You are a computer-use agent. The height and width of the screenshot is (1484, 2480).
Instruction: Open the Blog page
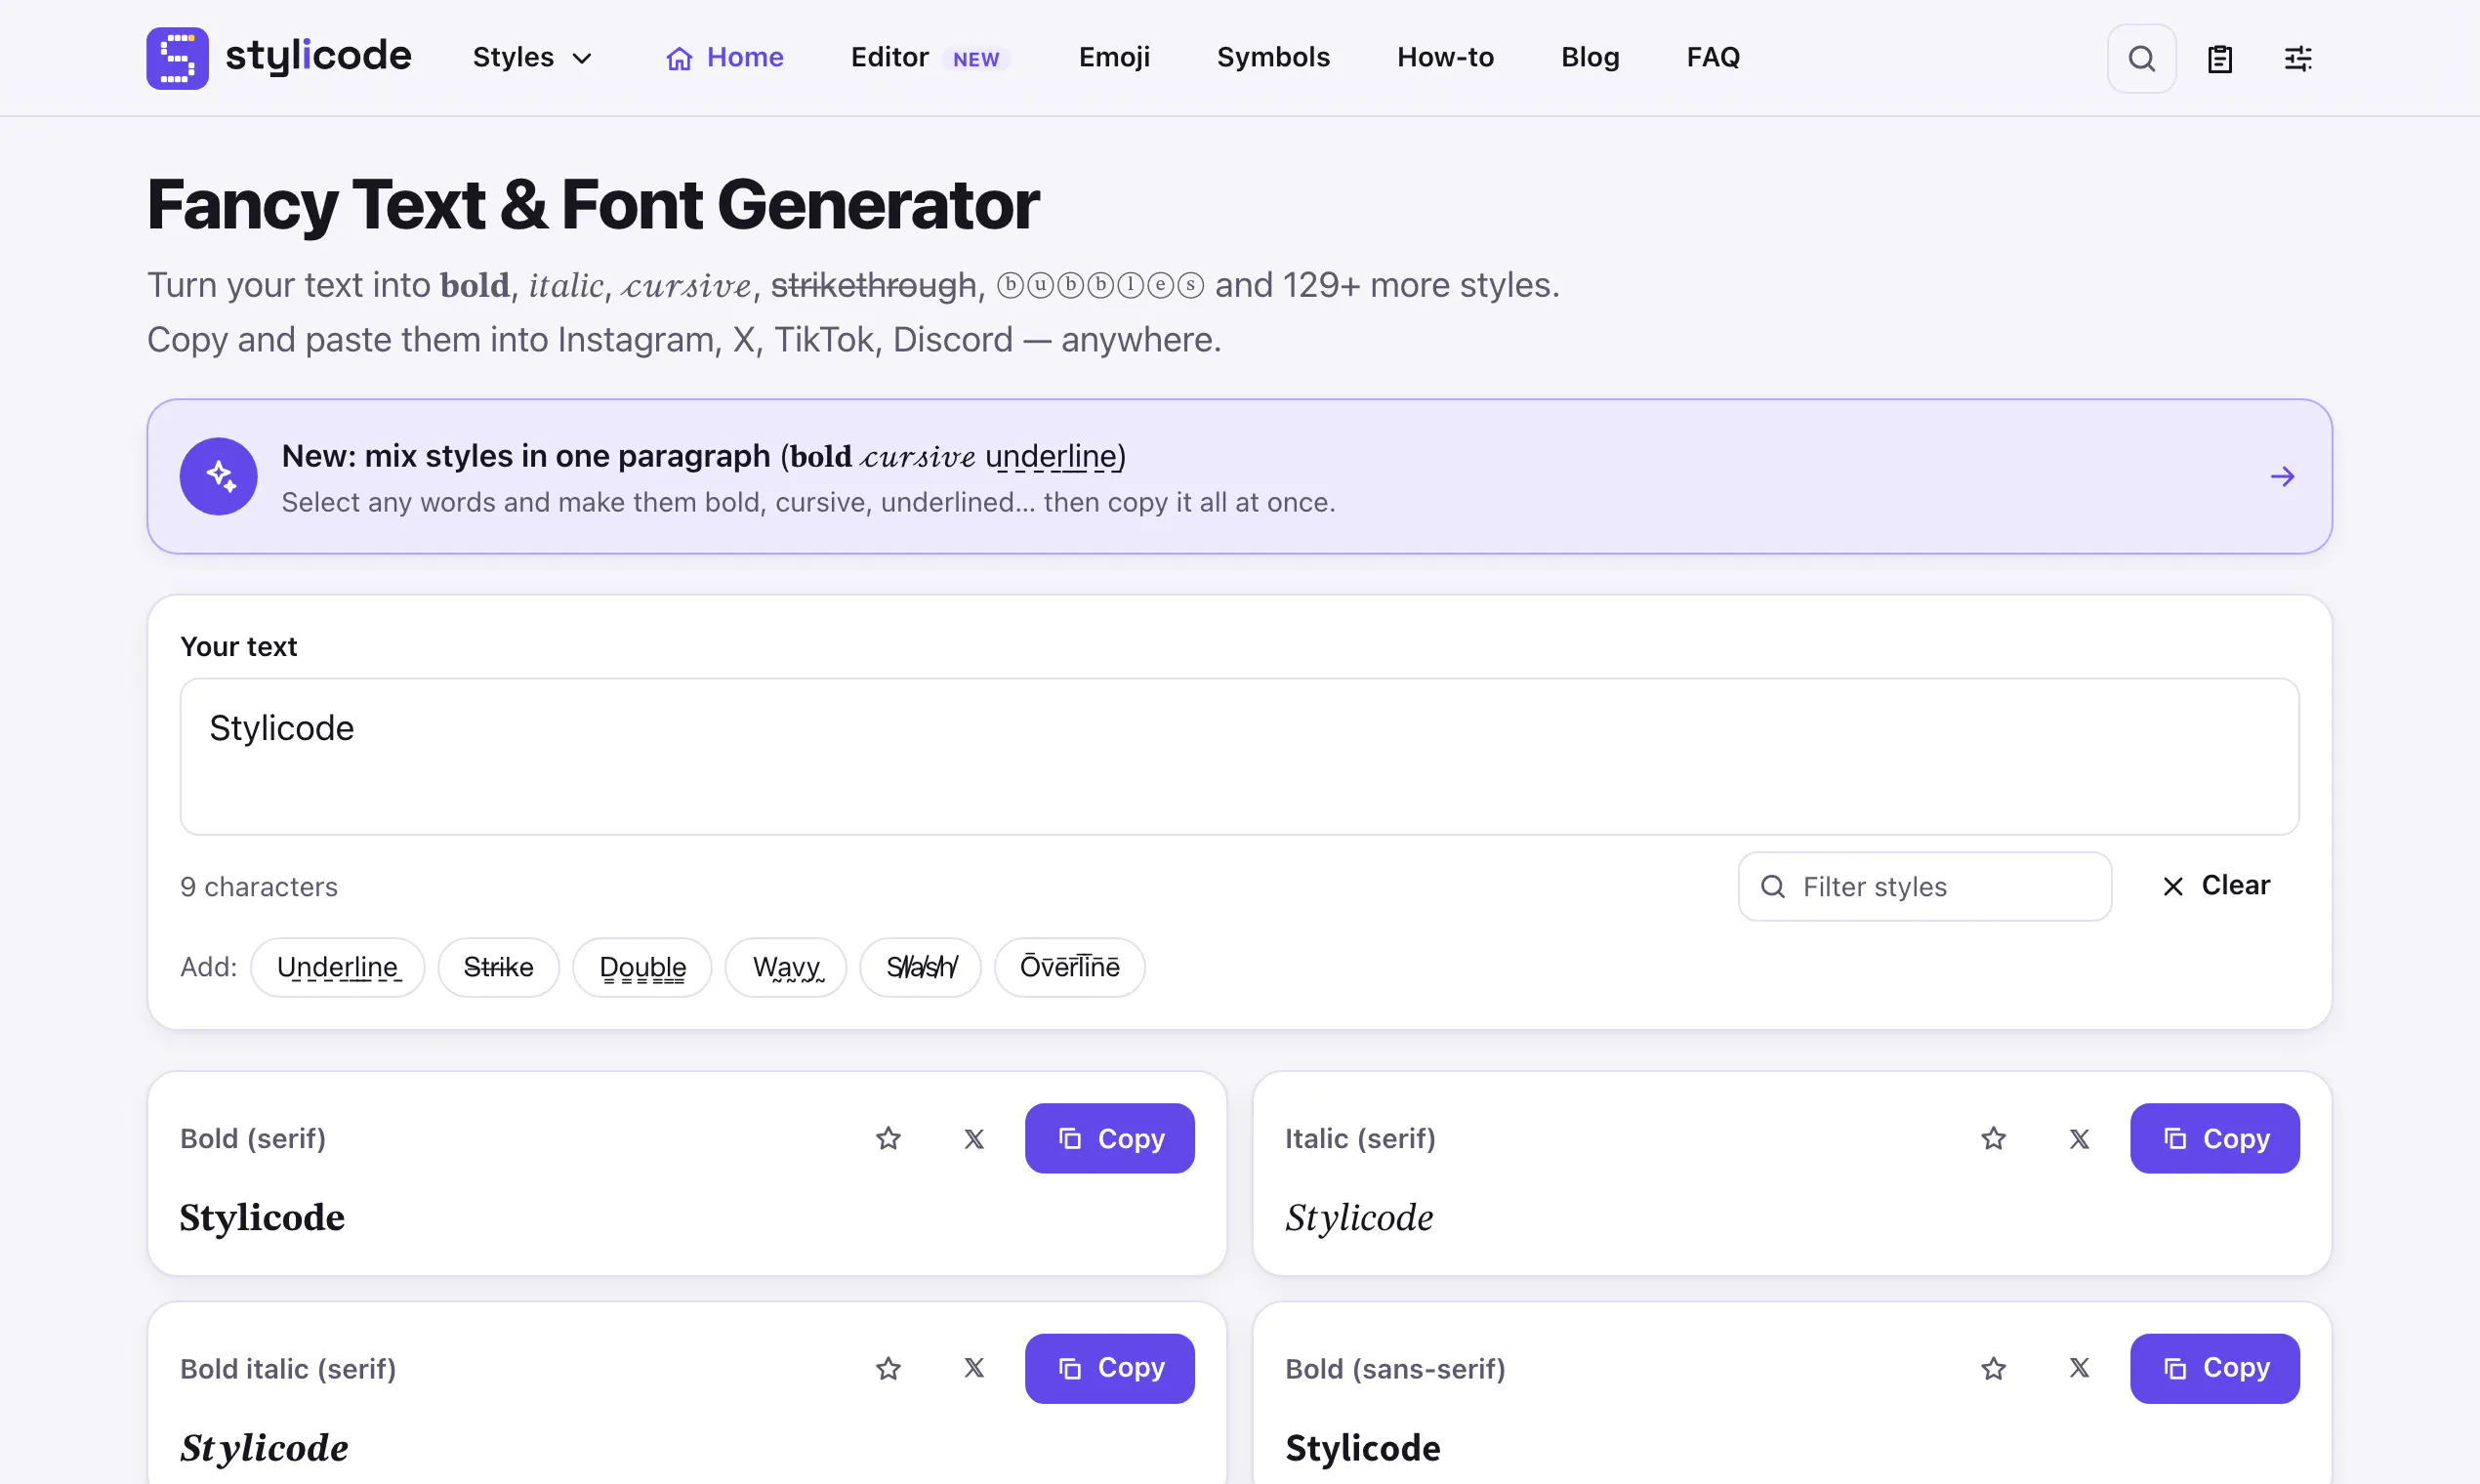pos(1589,58)
